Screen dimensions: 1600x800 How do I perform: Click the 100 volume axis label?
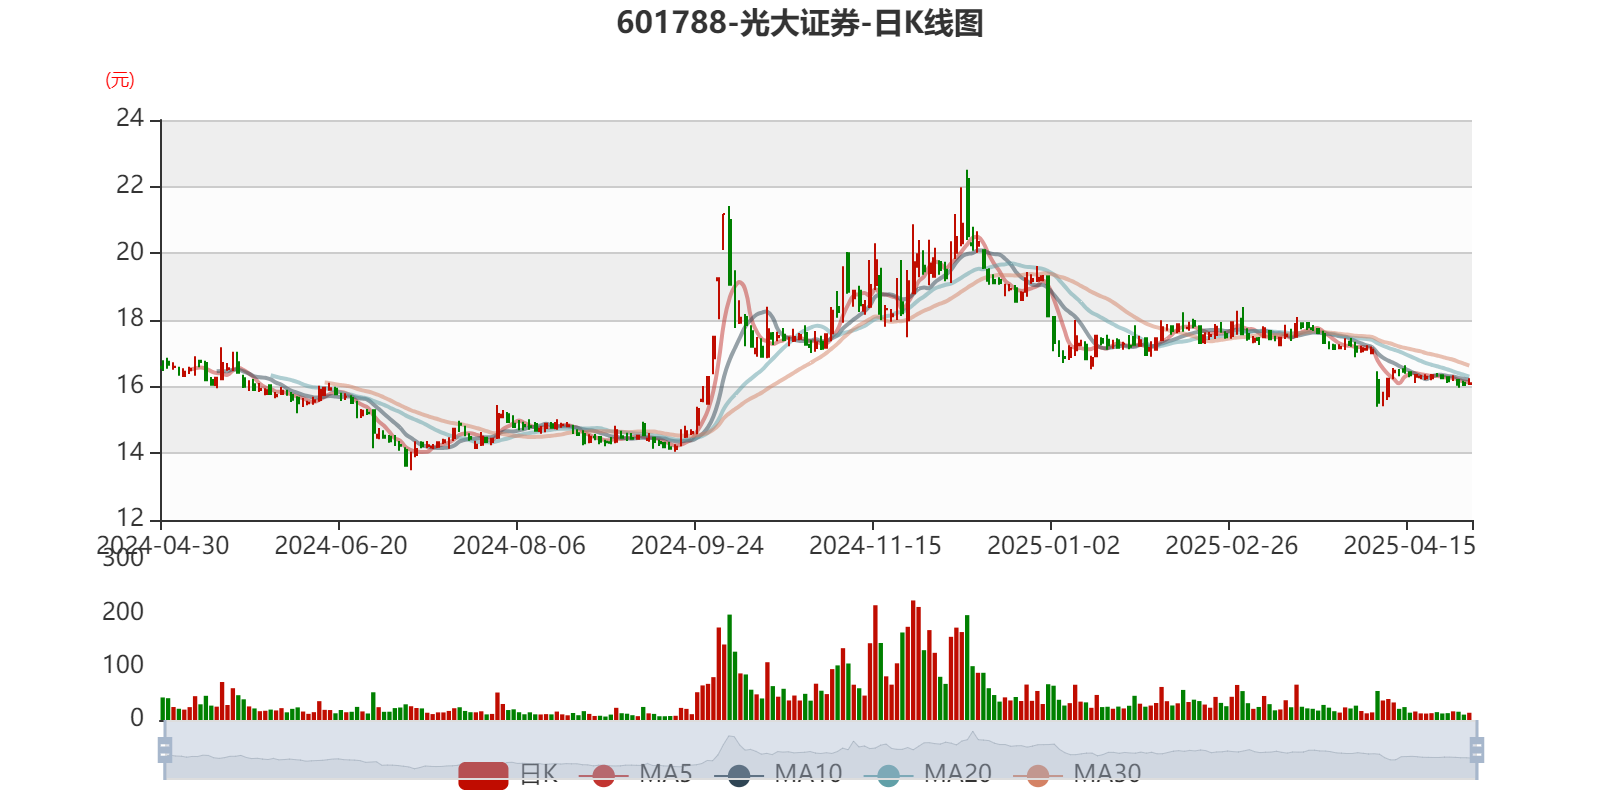pyautogui.click(x=123, y=665)
